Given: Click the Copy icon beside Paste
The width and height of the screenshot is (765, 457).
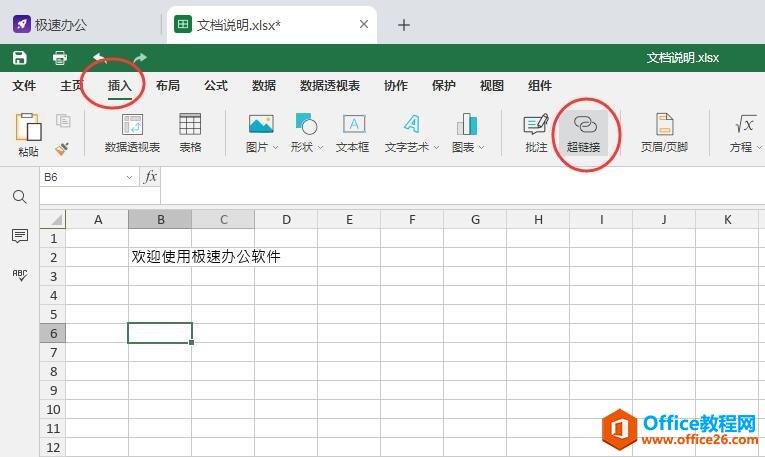Looking at the screenshot, I should click(63, 120).
